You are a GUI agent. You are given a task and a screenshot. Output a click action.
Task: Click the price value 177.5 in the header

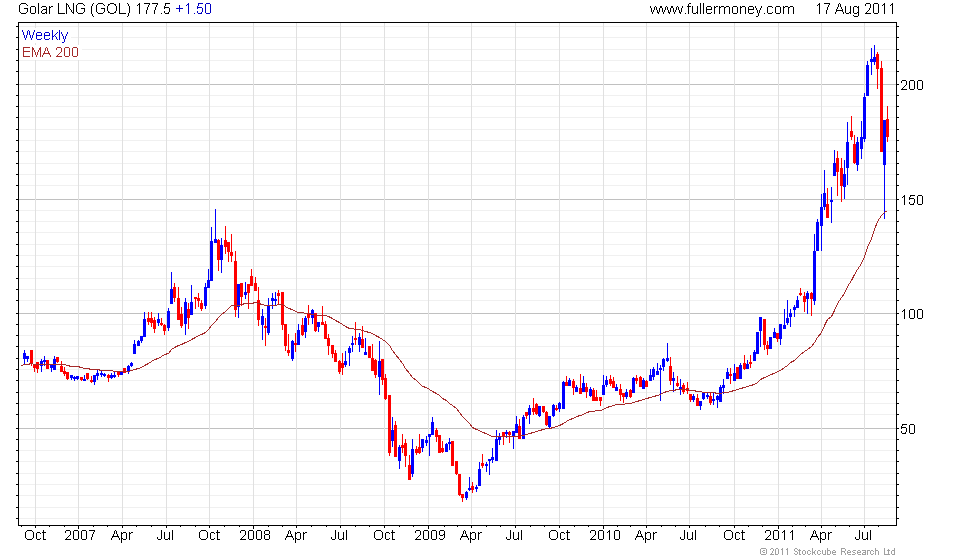click(152, 9)
